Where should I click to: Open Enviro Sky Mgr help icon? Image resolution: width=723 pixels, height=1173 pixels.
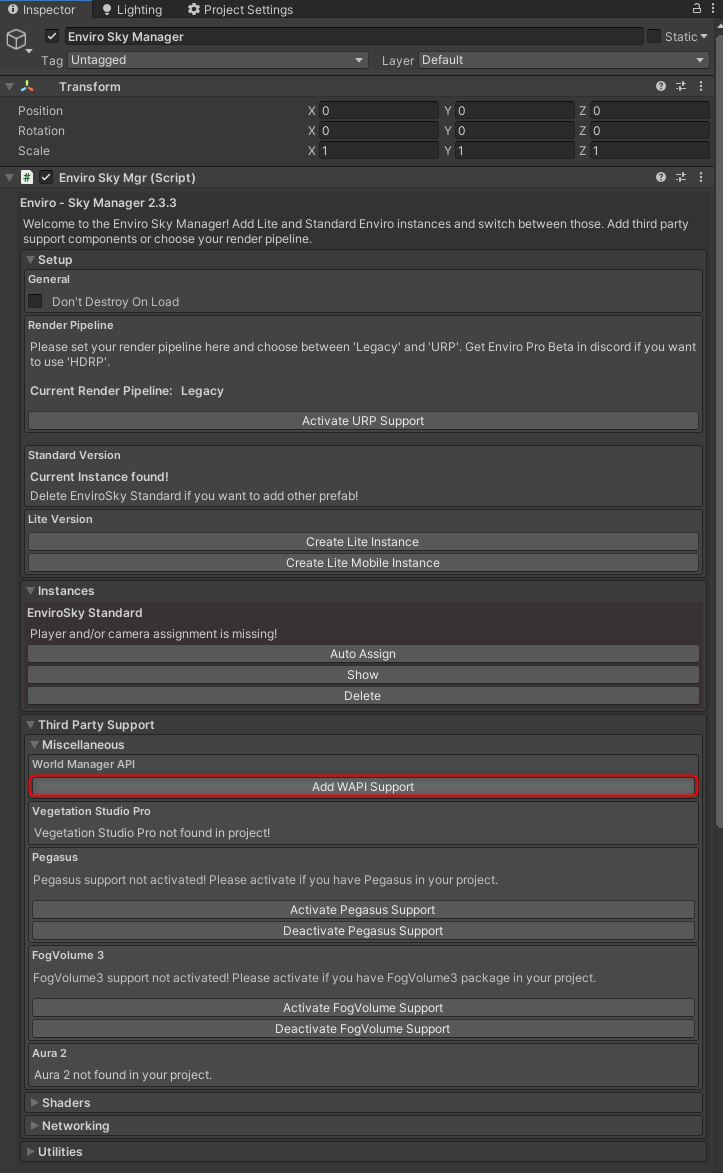(x=661, y=178)
